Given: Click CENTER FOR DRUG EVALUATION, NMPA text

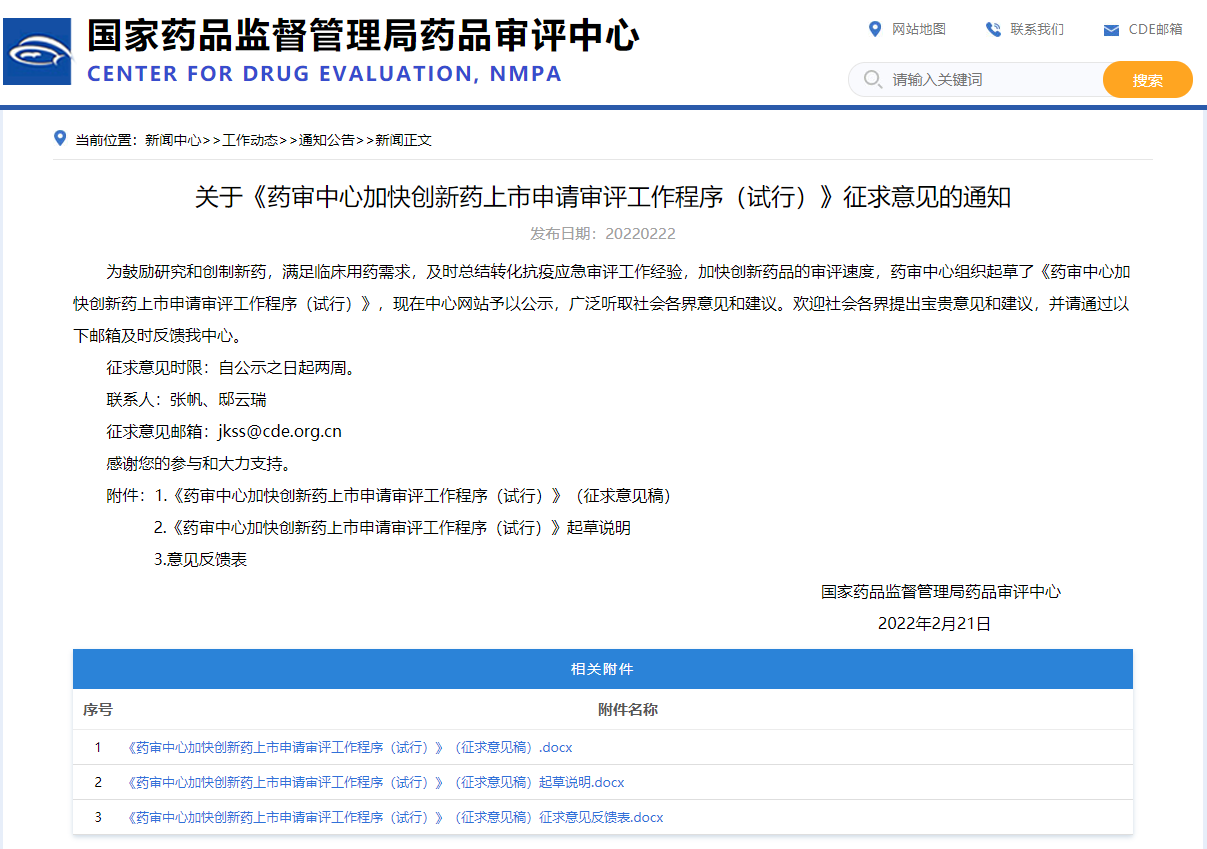Looking at the screenshot, I should tap(325, 74).
